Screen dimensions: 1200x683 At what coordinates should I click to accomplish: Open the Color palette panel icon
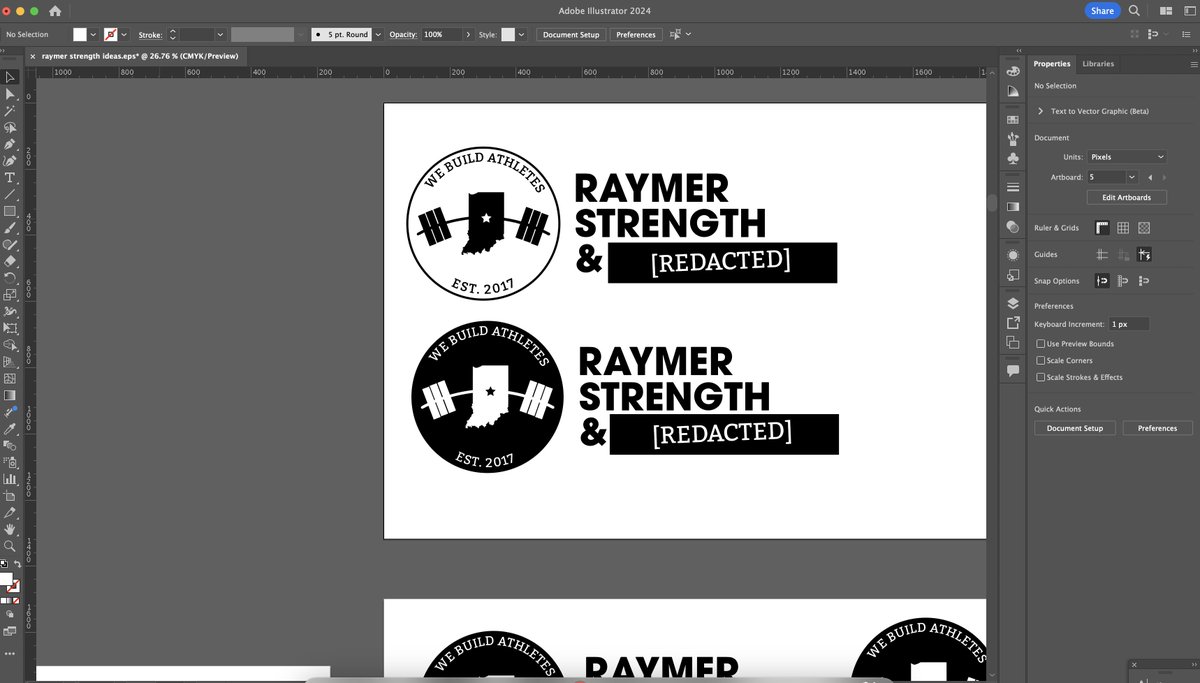1013,69
